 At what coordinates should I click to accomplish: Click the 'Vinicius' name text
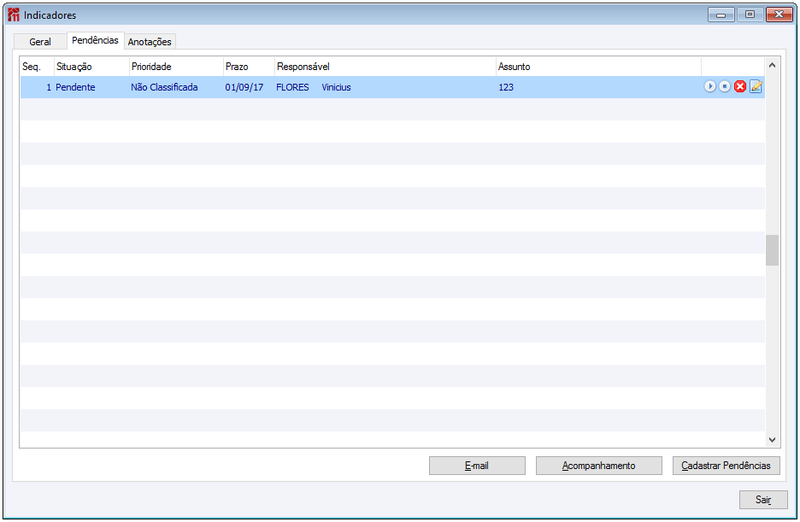pyautogui.click(x=336, y=87)
